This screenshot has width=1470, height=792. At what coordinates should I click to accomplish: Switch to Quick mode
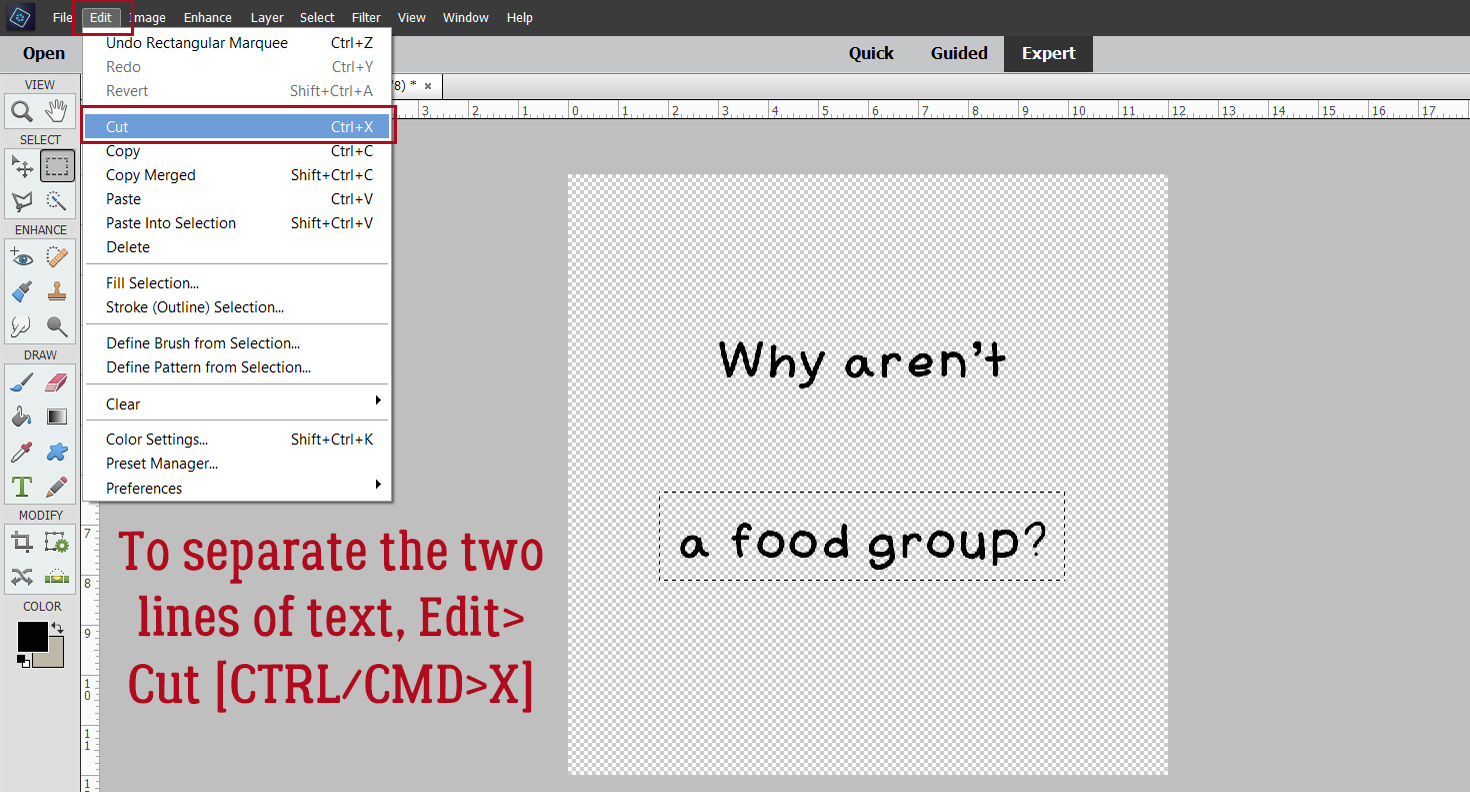tap(871, 54)
